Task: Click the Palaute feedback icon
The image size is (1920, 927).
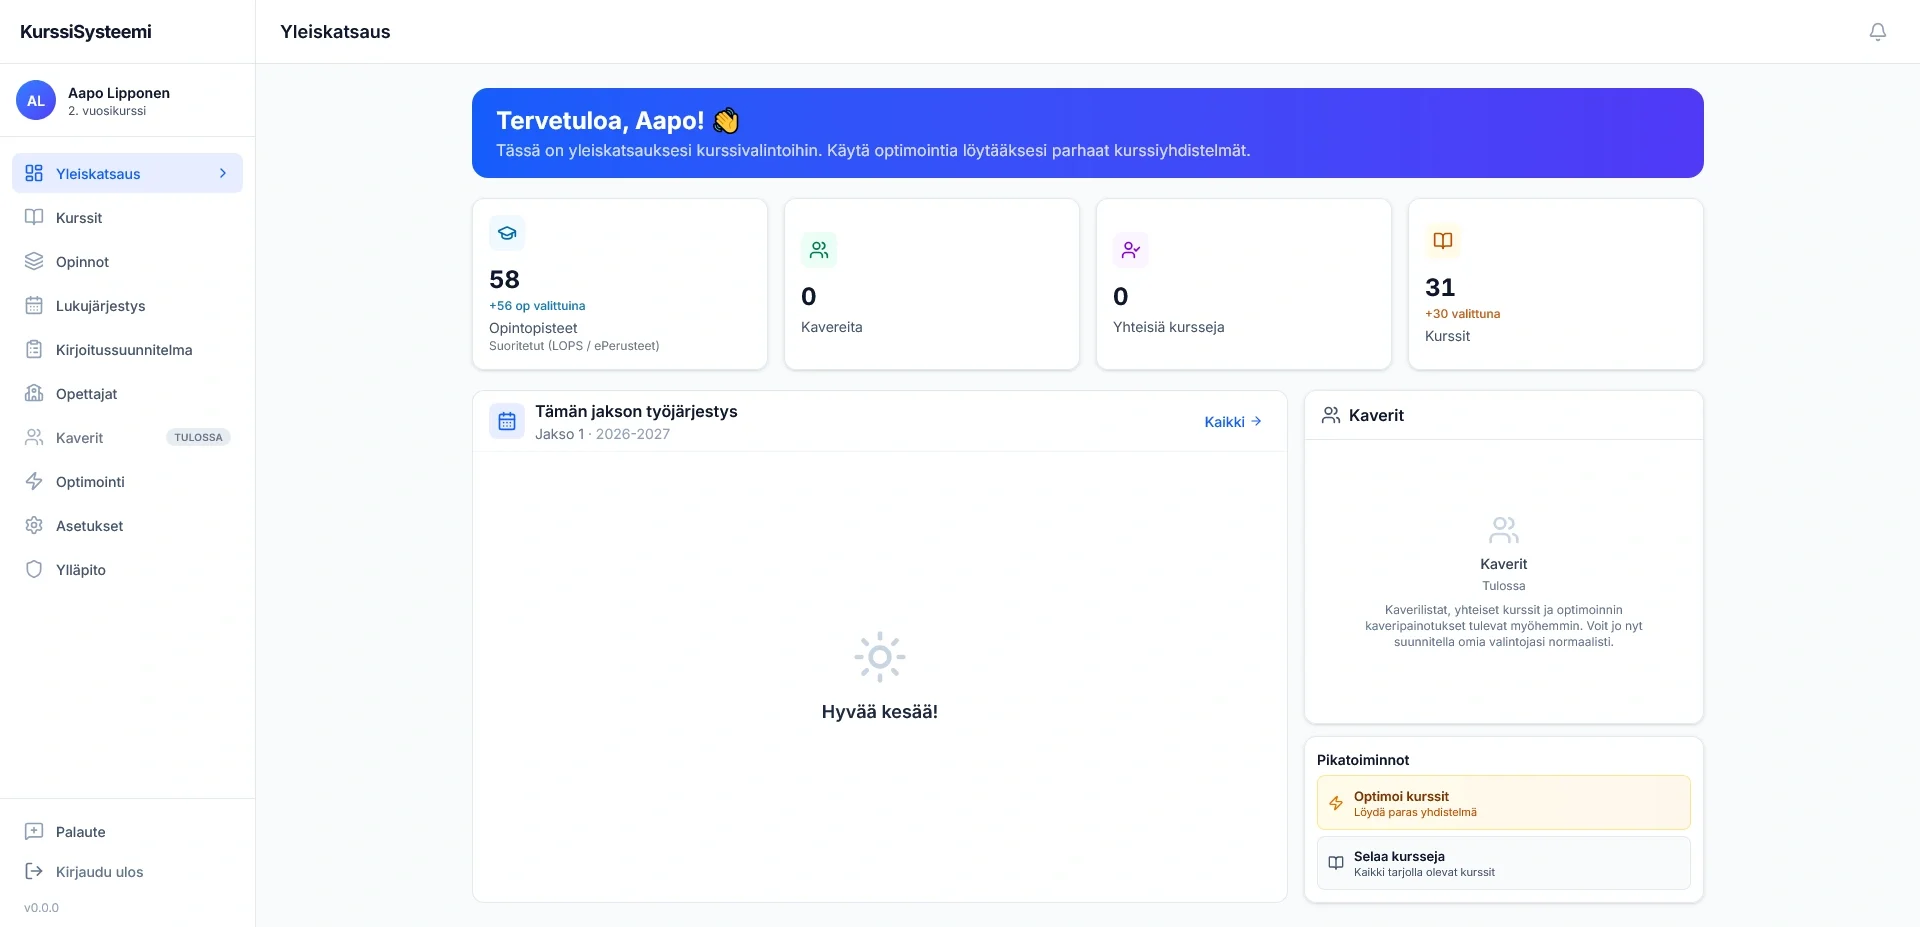Action: tap(34, 831)
